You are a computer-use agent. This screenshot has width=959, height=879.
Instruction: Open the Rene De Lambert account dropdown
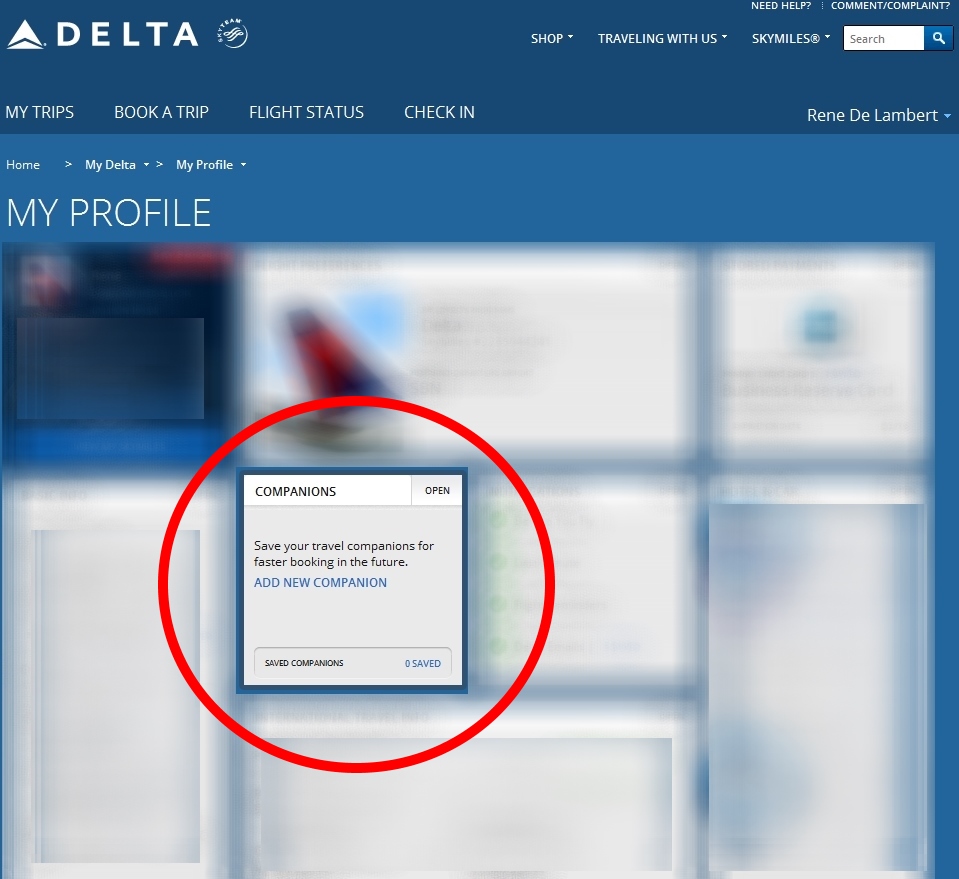[x=878, y=115]
